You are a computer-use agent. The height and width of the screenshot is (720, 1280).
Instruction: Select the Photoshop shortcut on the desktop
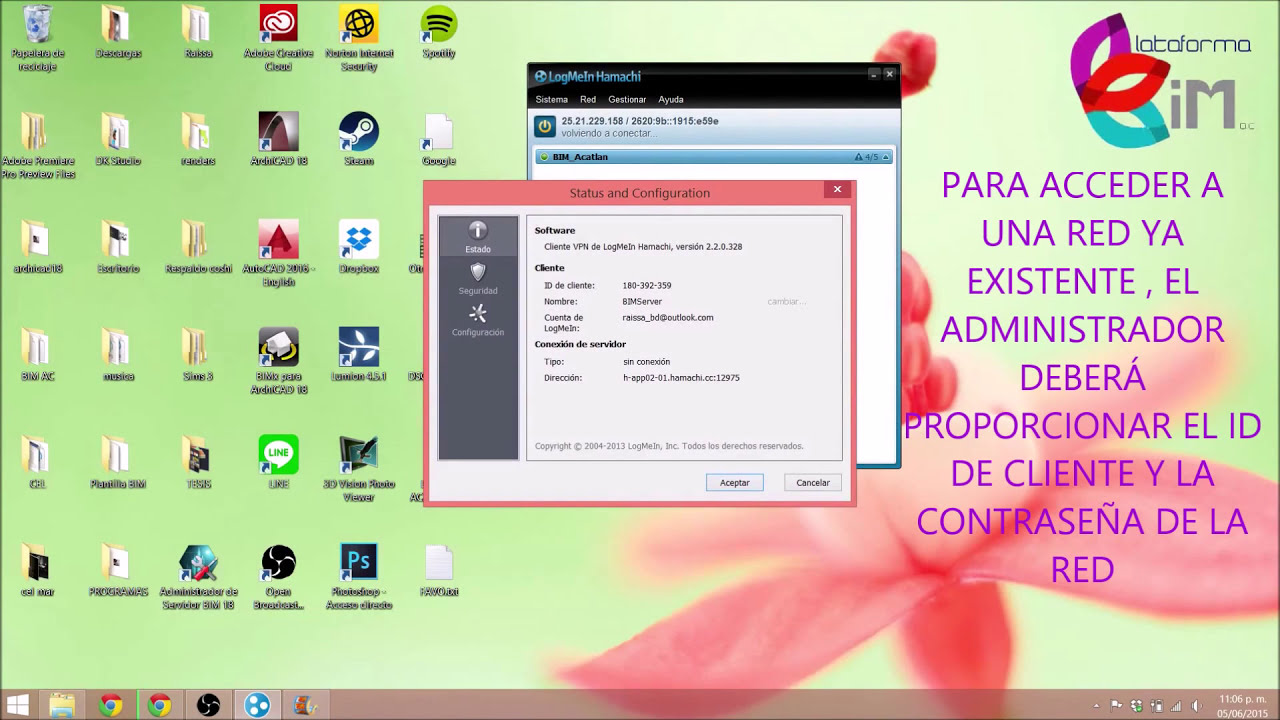pos(359,577)
